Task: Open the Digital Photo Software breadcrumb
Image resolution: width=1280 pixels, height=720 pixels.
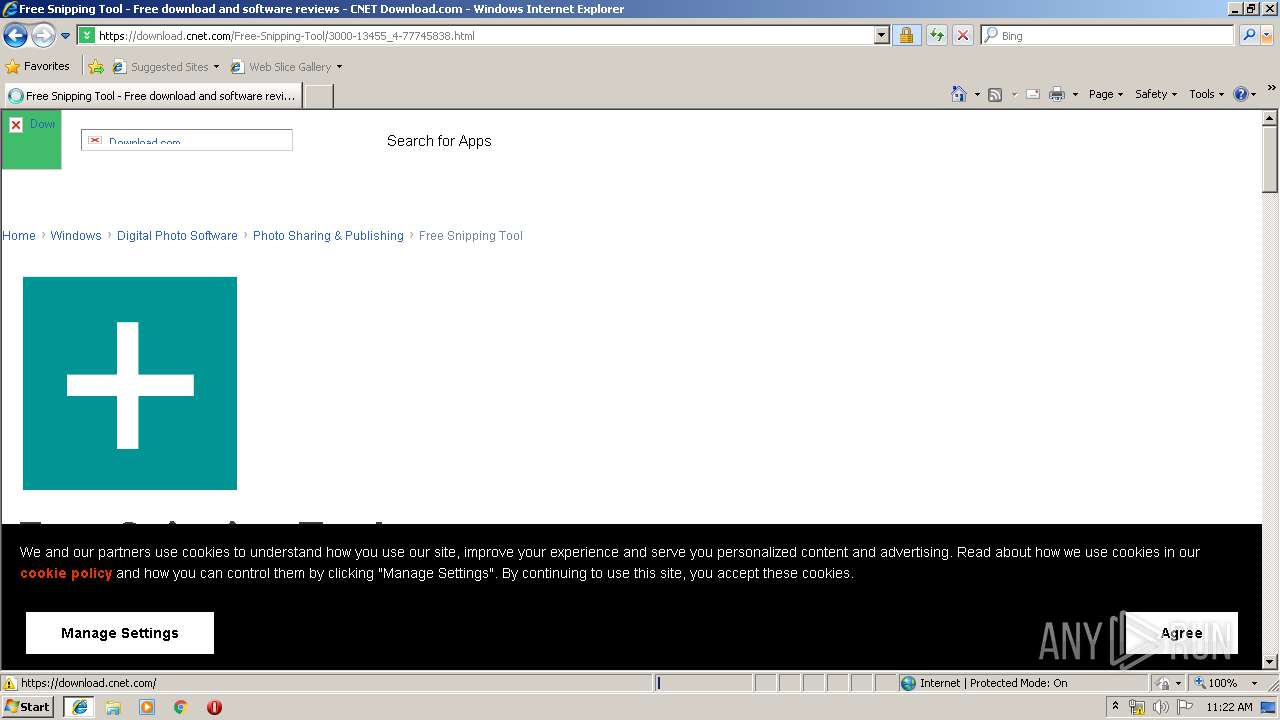Action: point(177,236)
